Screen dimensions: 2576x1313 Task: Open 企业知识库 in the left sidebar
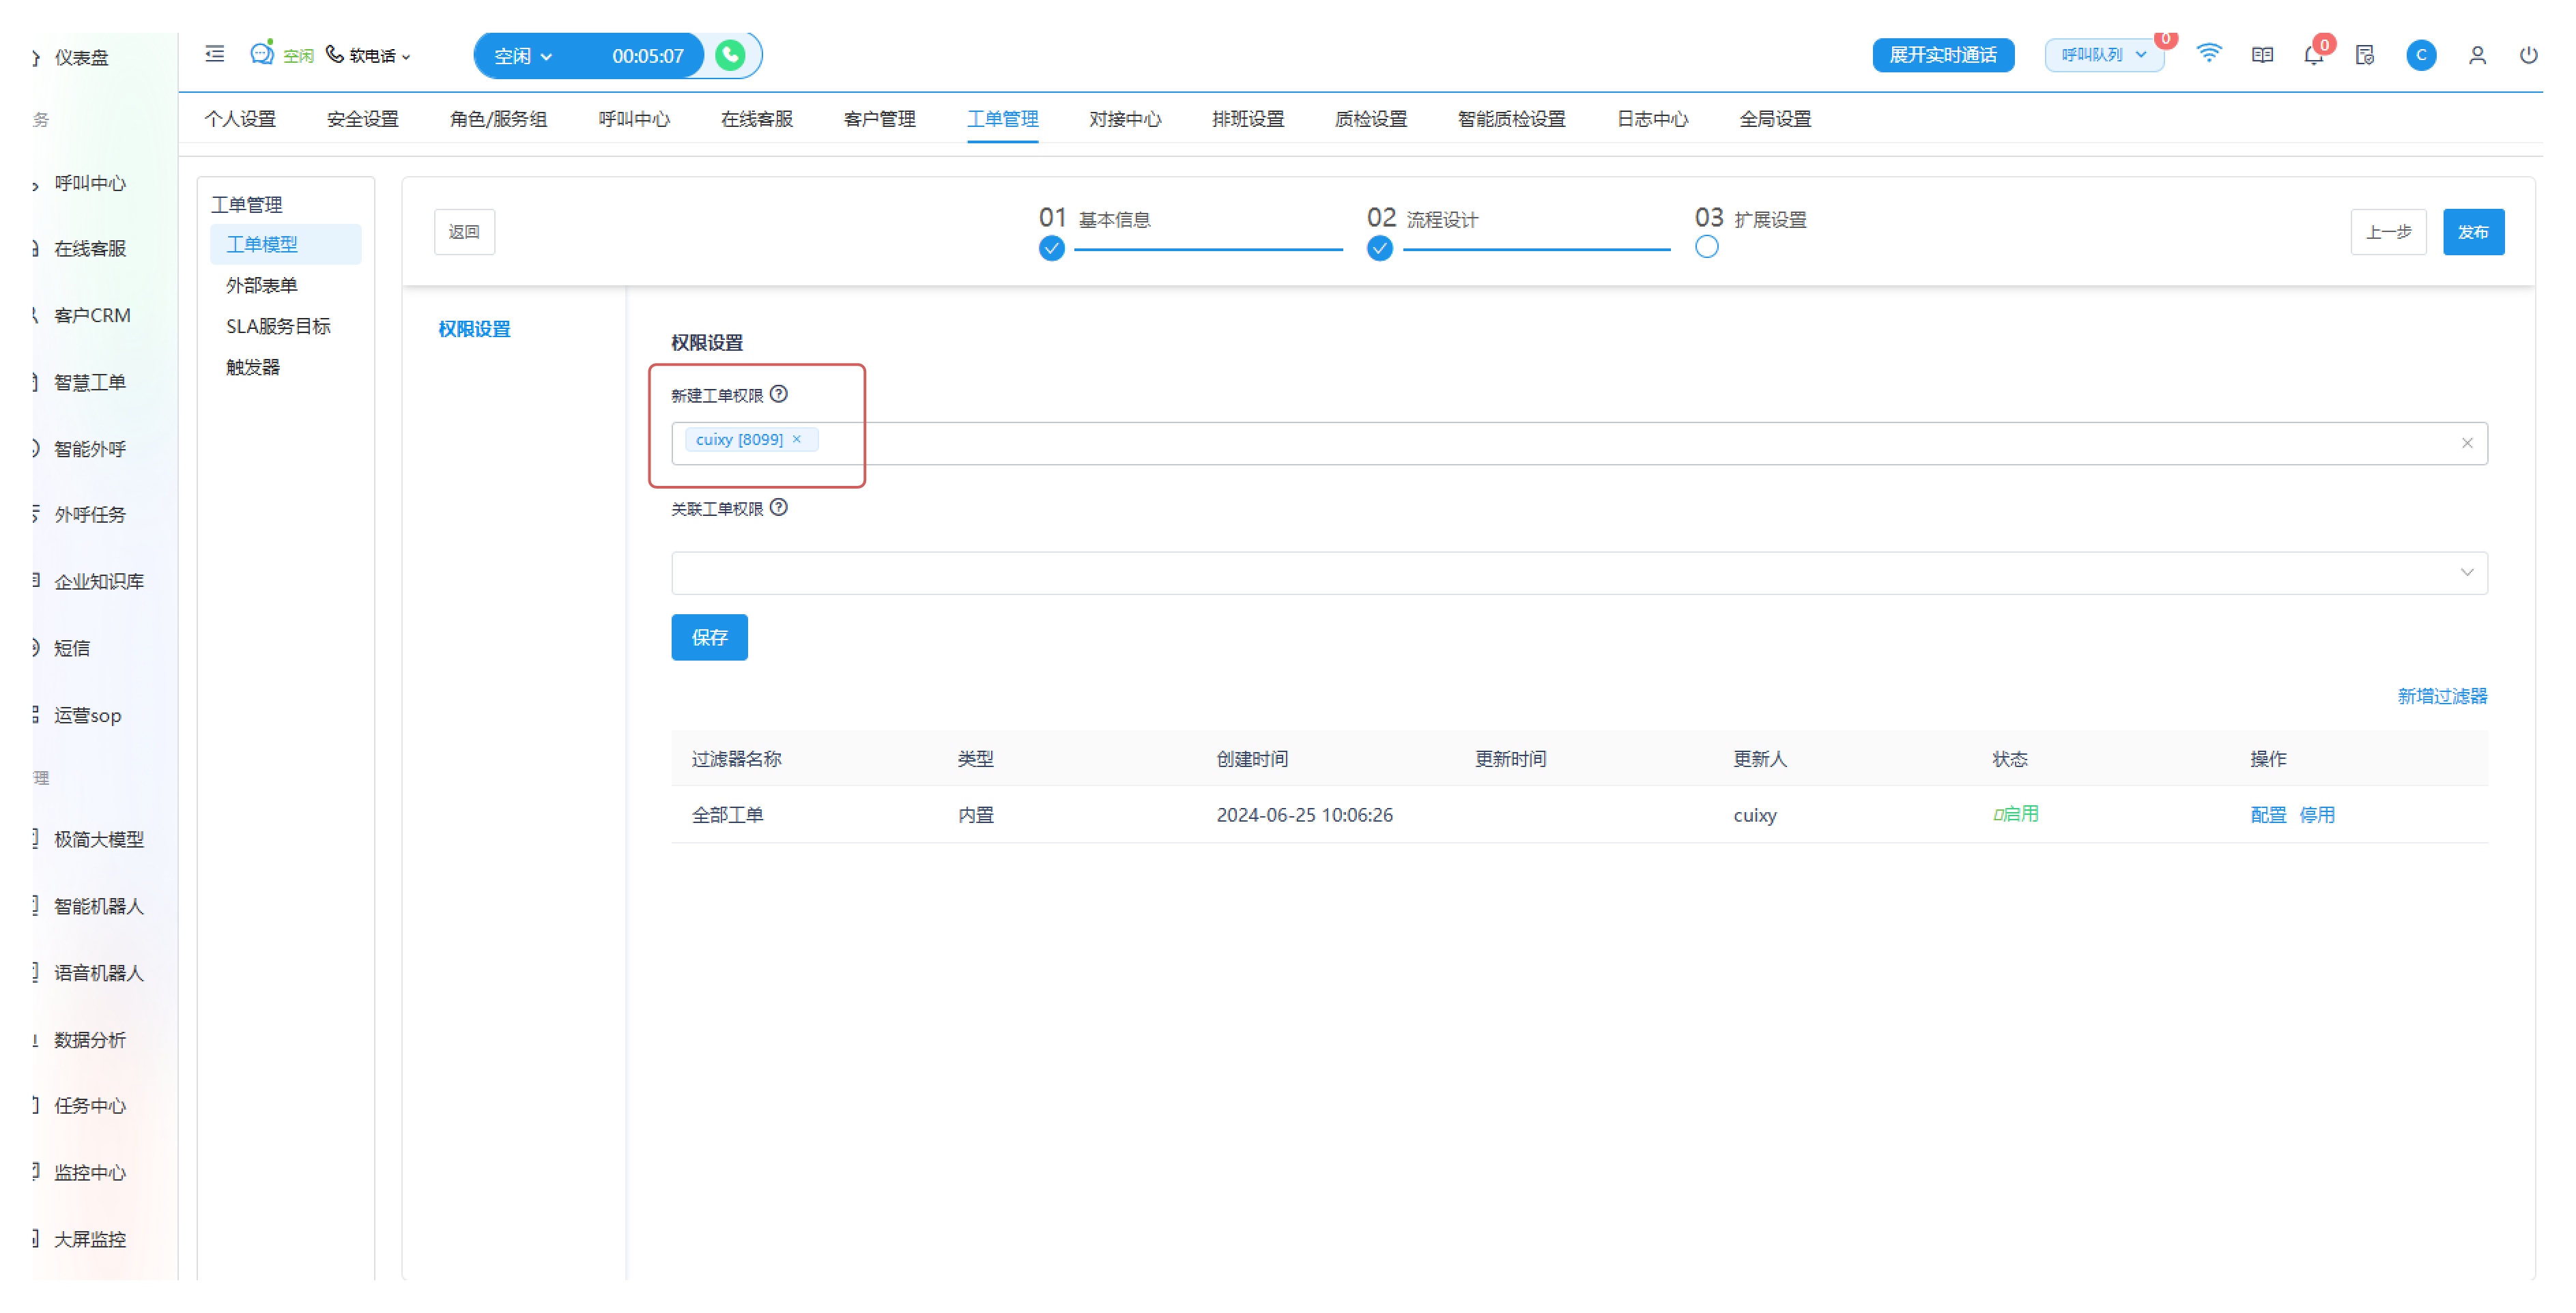coord(98,582)
